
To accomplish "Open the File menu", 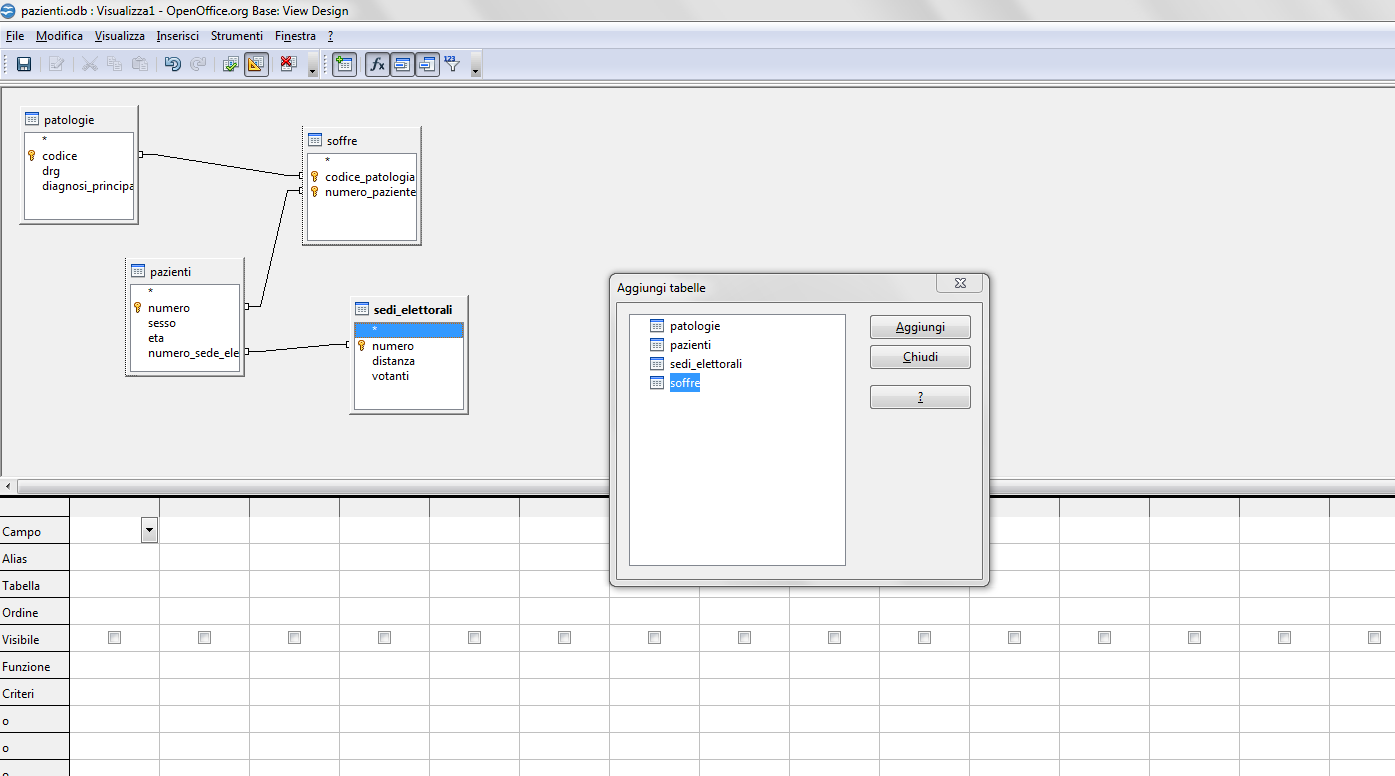I will tap(15, 36).
